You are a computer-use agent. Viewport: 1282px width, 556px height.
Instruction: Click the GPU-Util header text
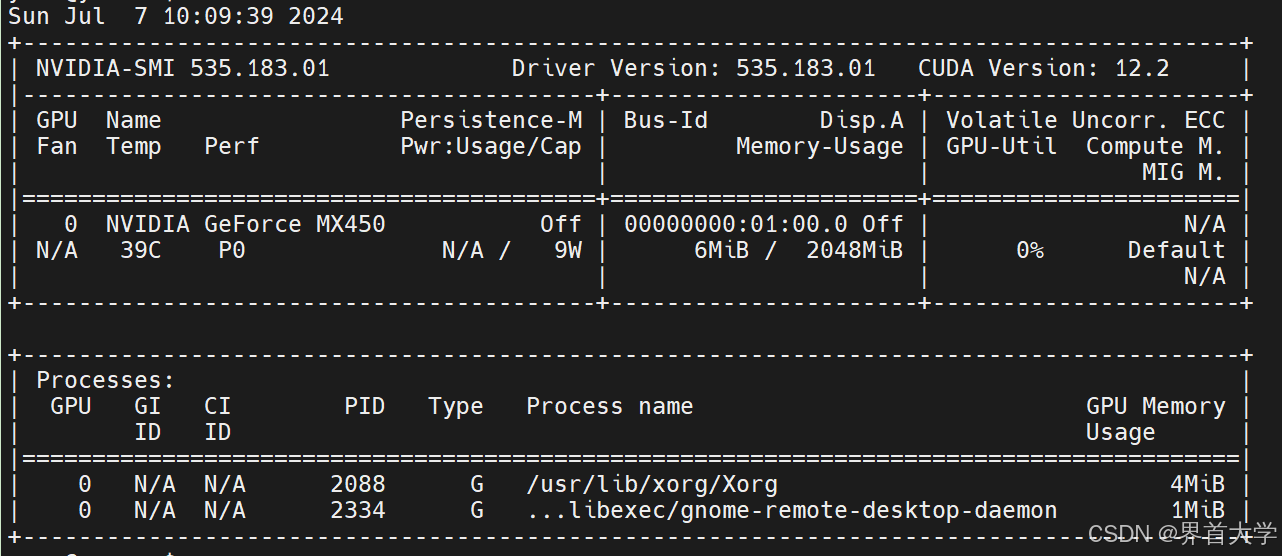pyautogui.click(x=1001, y=147)
